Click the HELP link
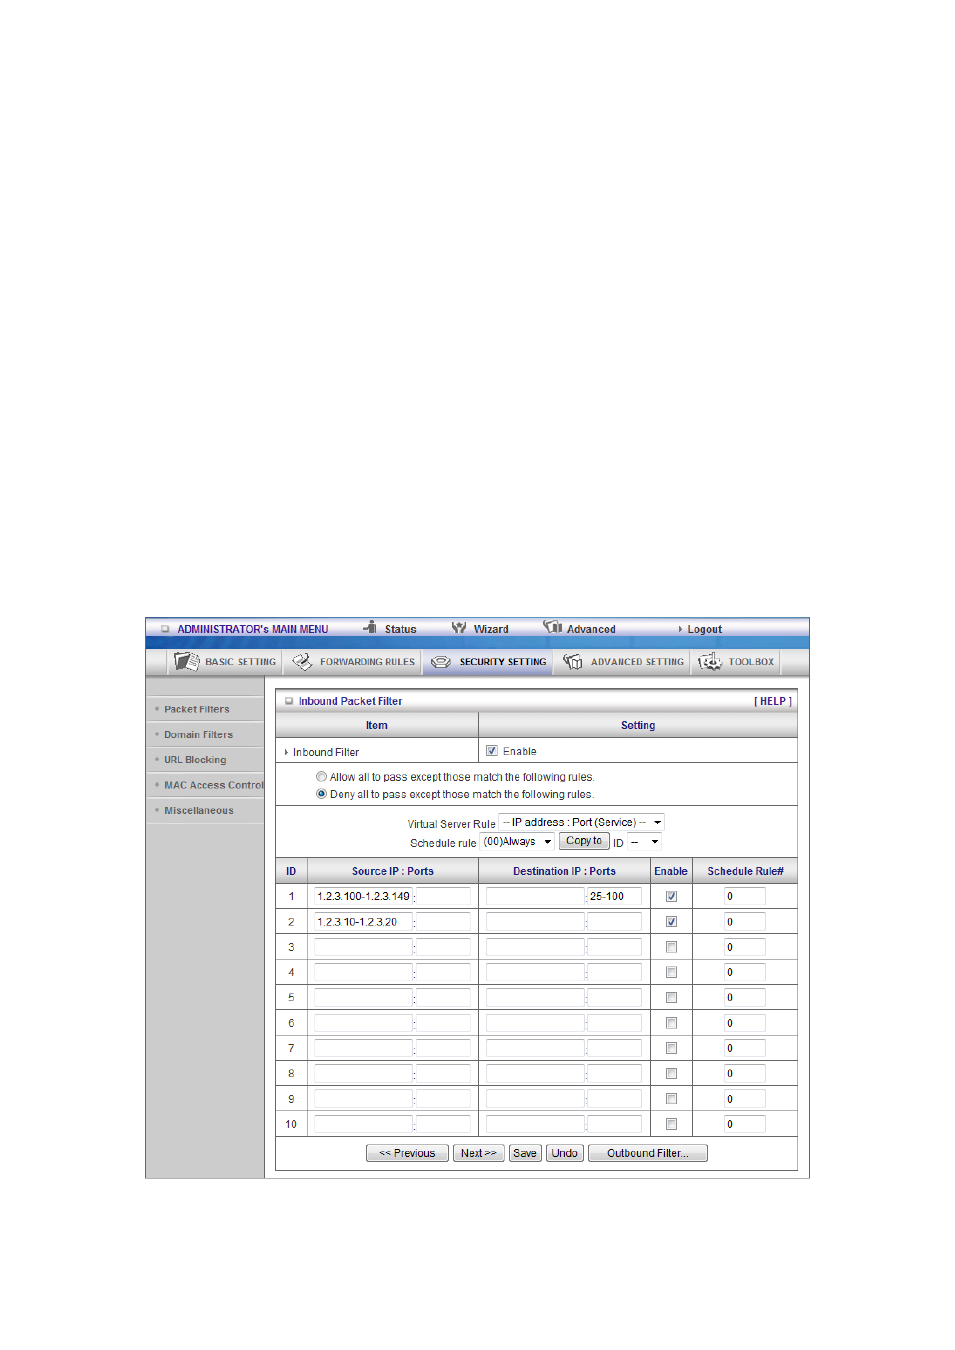This screenshot has height=1350, width=955. pos(773,701)
